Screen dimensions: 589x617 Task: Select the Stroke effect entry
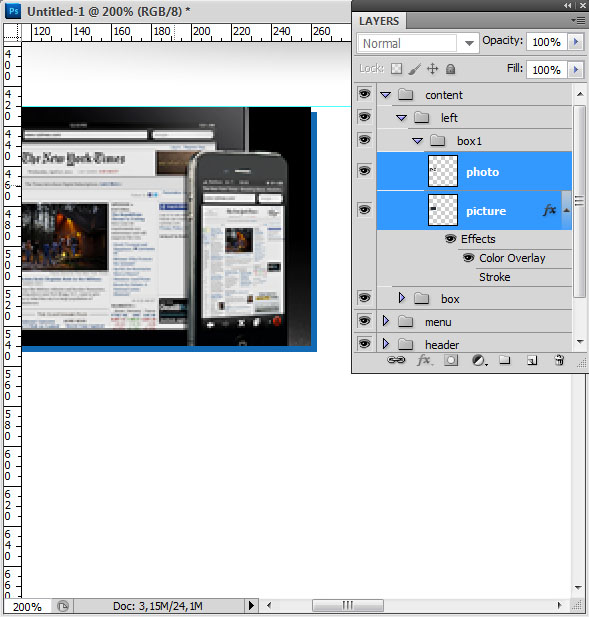pyautogui.click(x=495, y=277)
